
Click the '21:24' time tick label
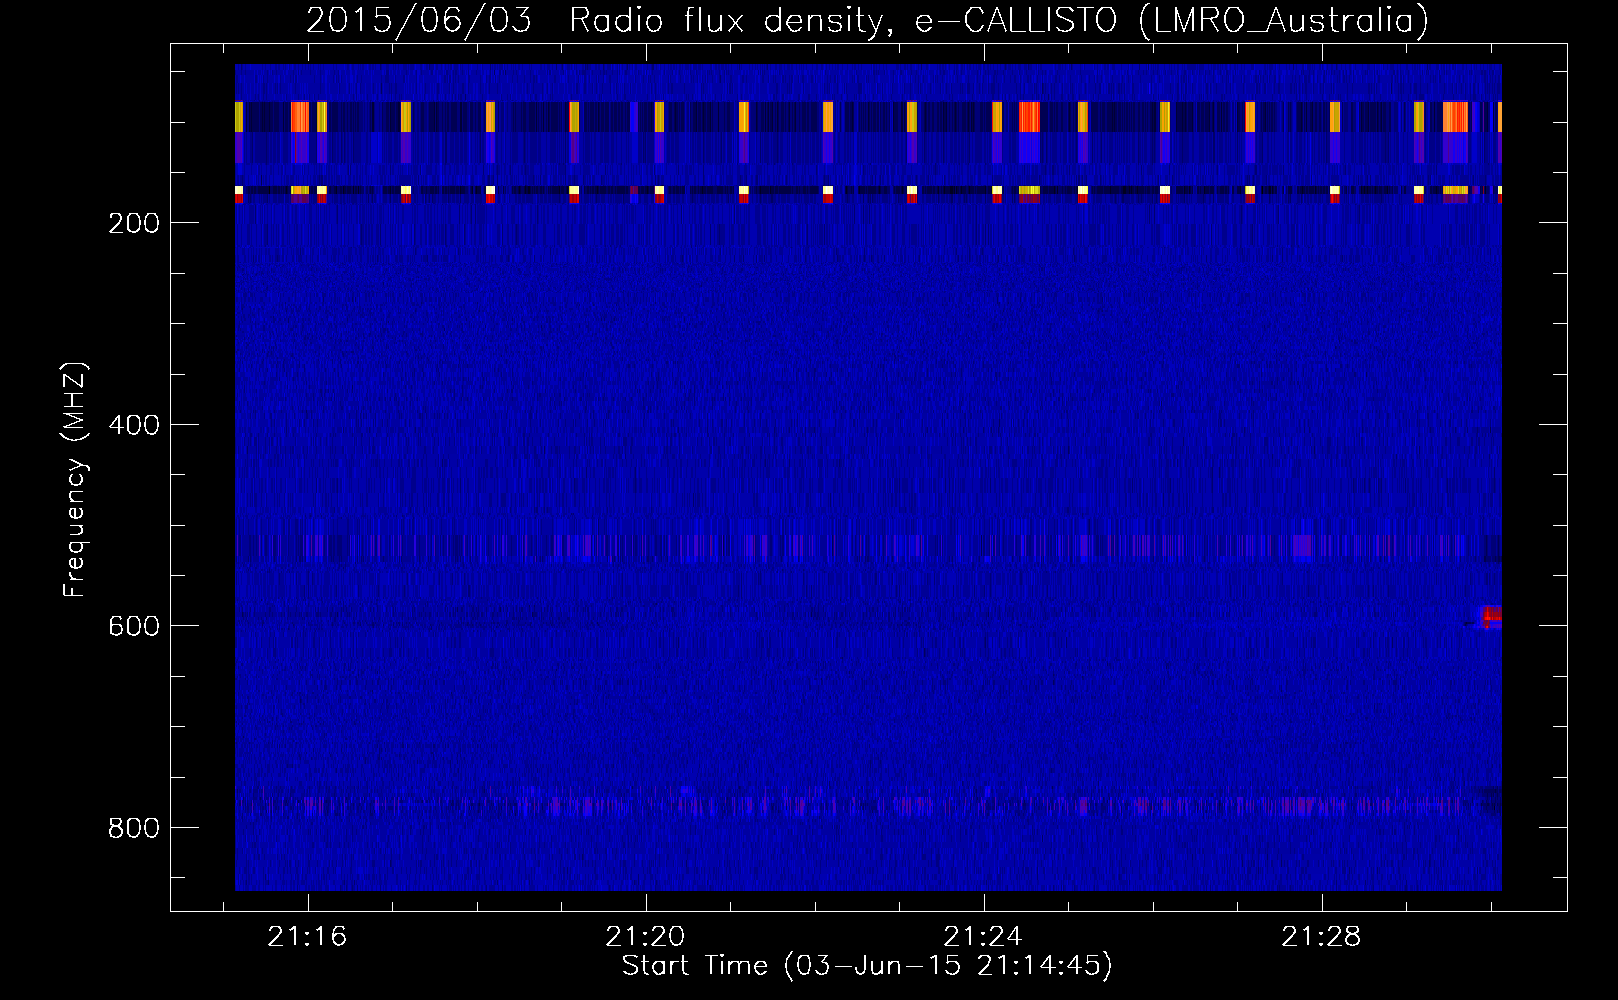tap(984, 937)
